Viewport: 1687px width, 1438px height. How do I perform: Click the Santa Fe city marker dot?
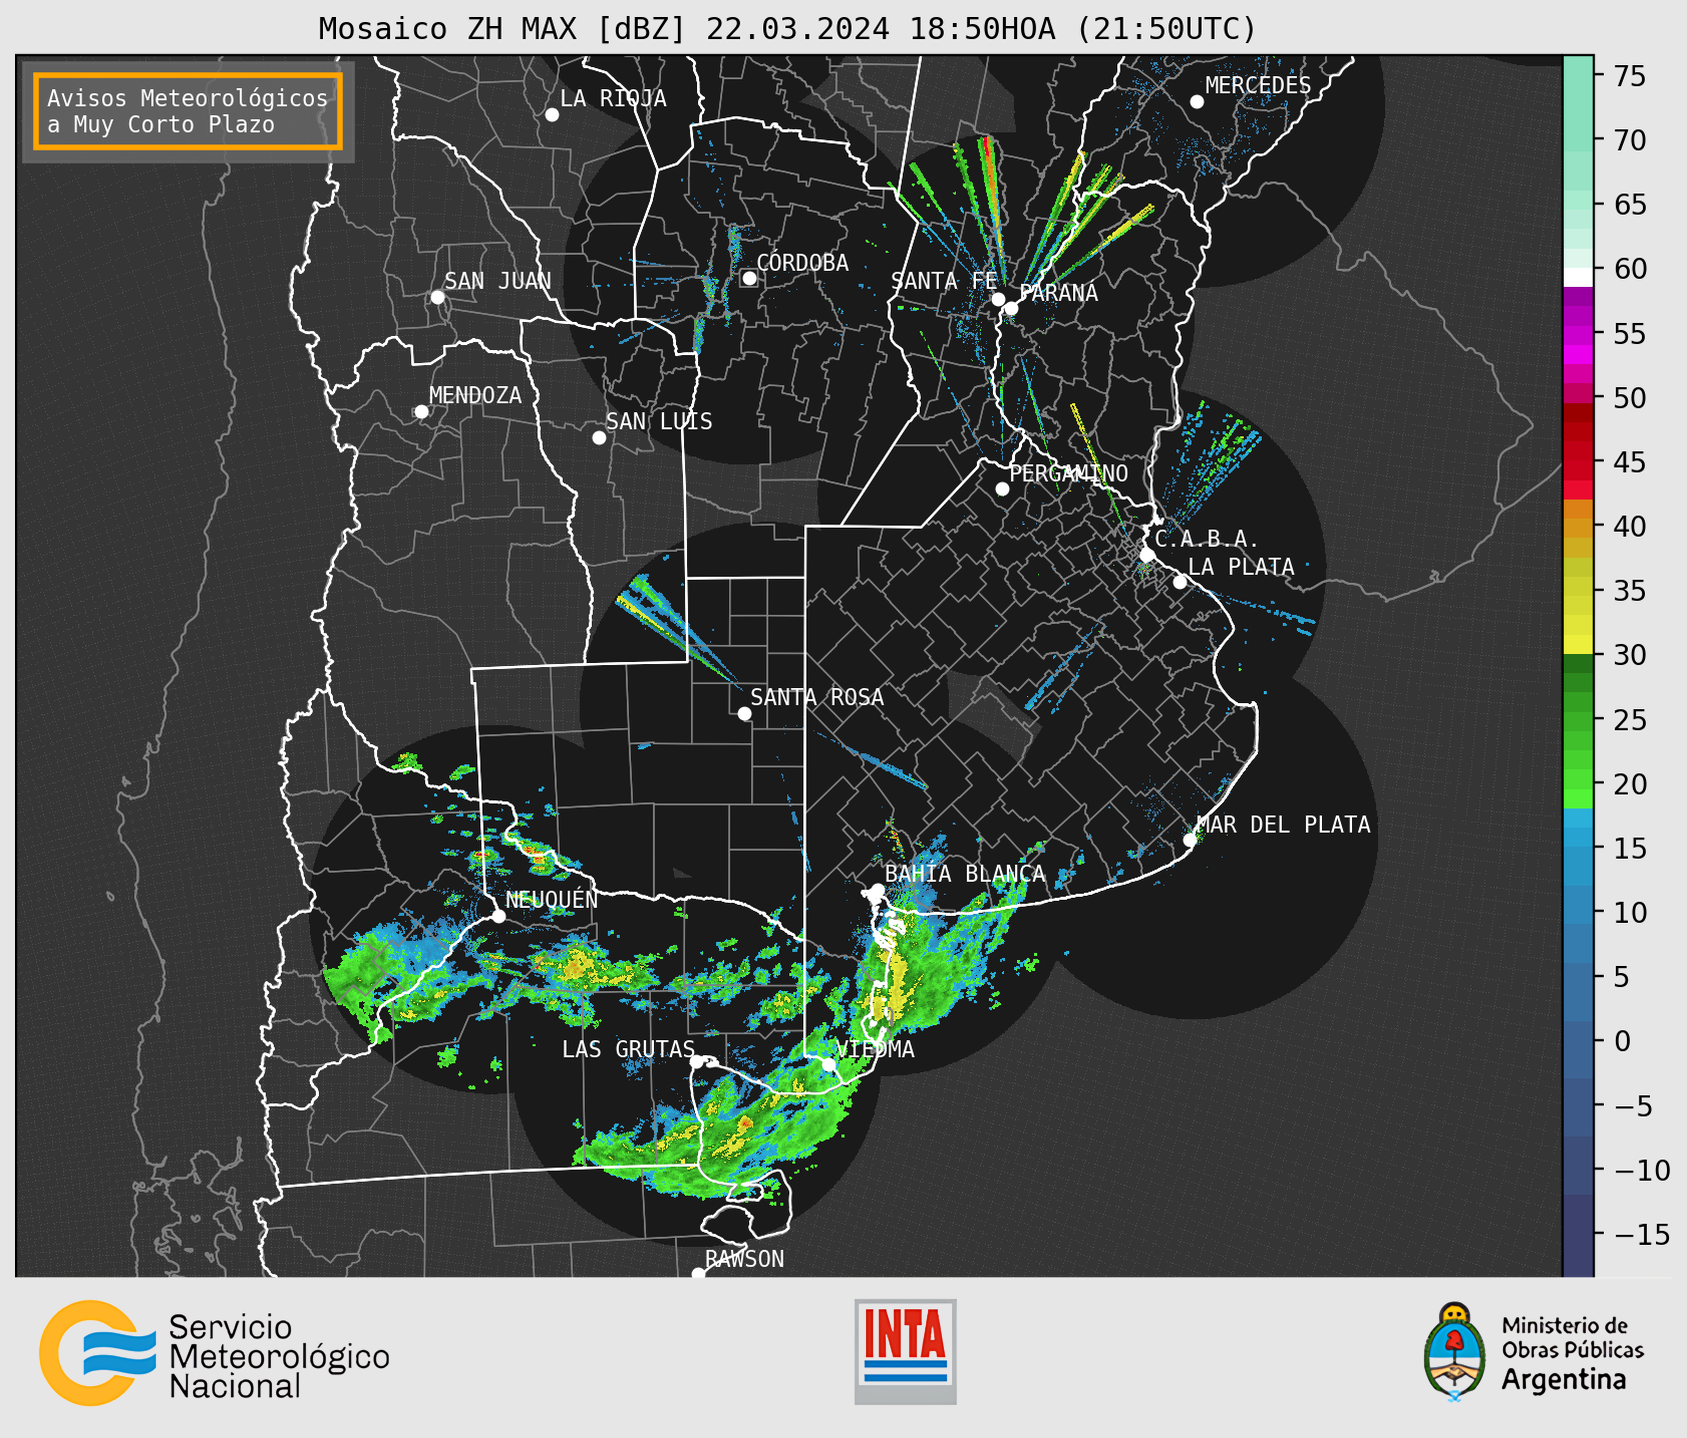click(x=998, y=299)
